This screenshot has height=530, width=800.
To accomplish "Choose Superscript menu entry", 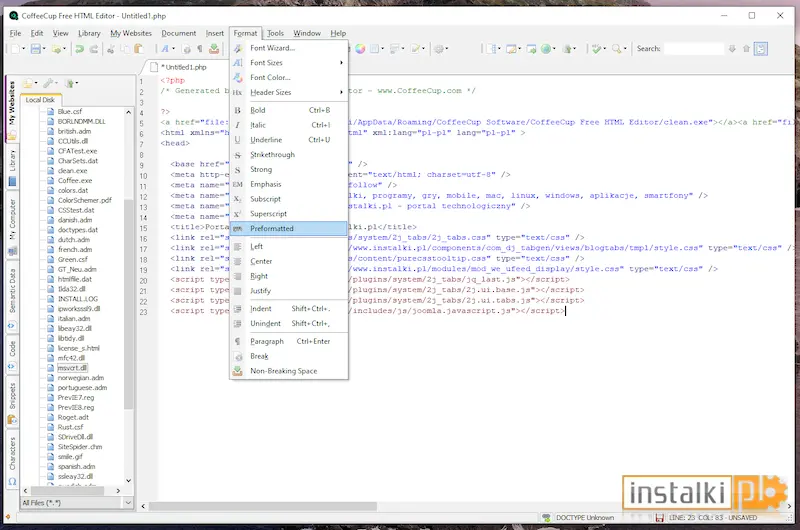I will [289, 214].
